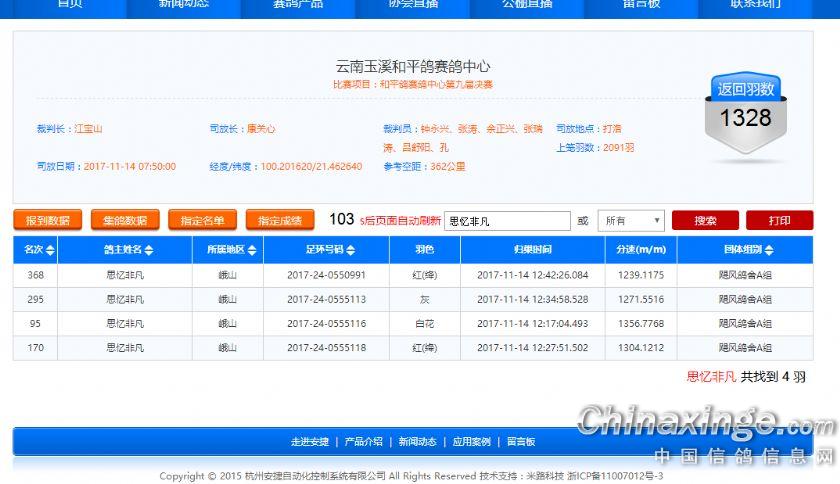Click the red 打印 print button
This screenshot has height=484, width=840.
[x=779, y=220]
